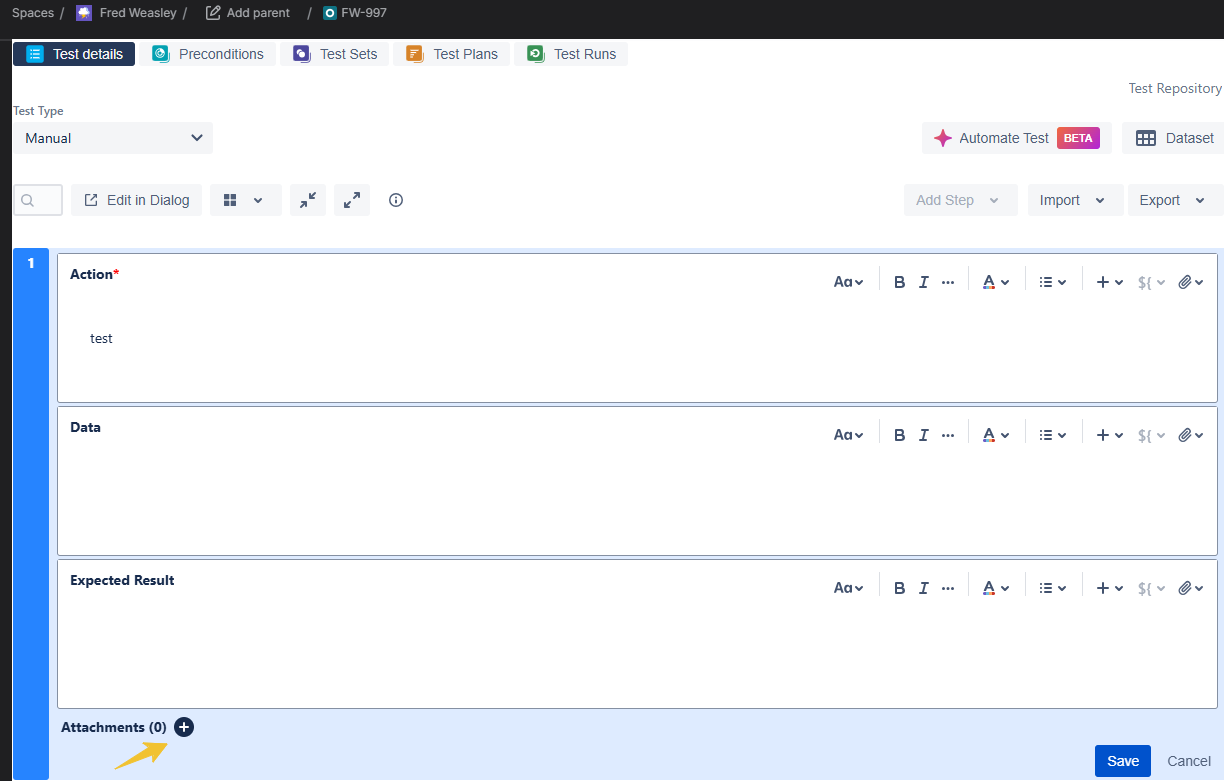Image resolution: width=1224 pixels, height=781 pixels.
Task: Open attachment paperclip in Data editor
Action: (1190, 435)
